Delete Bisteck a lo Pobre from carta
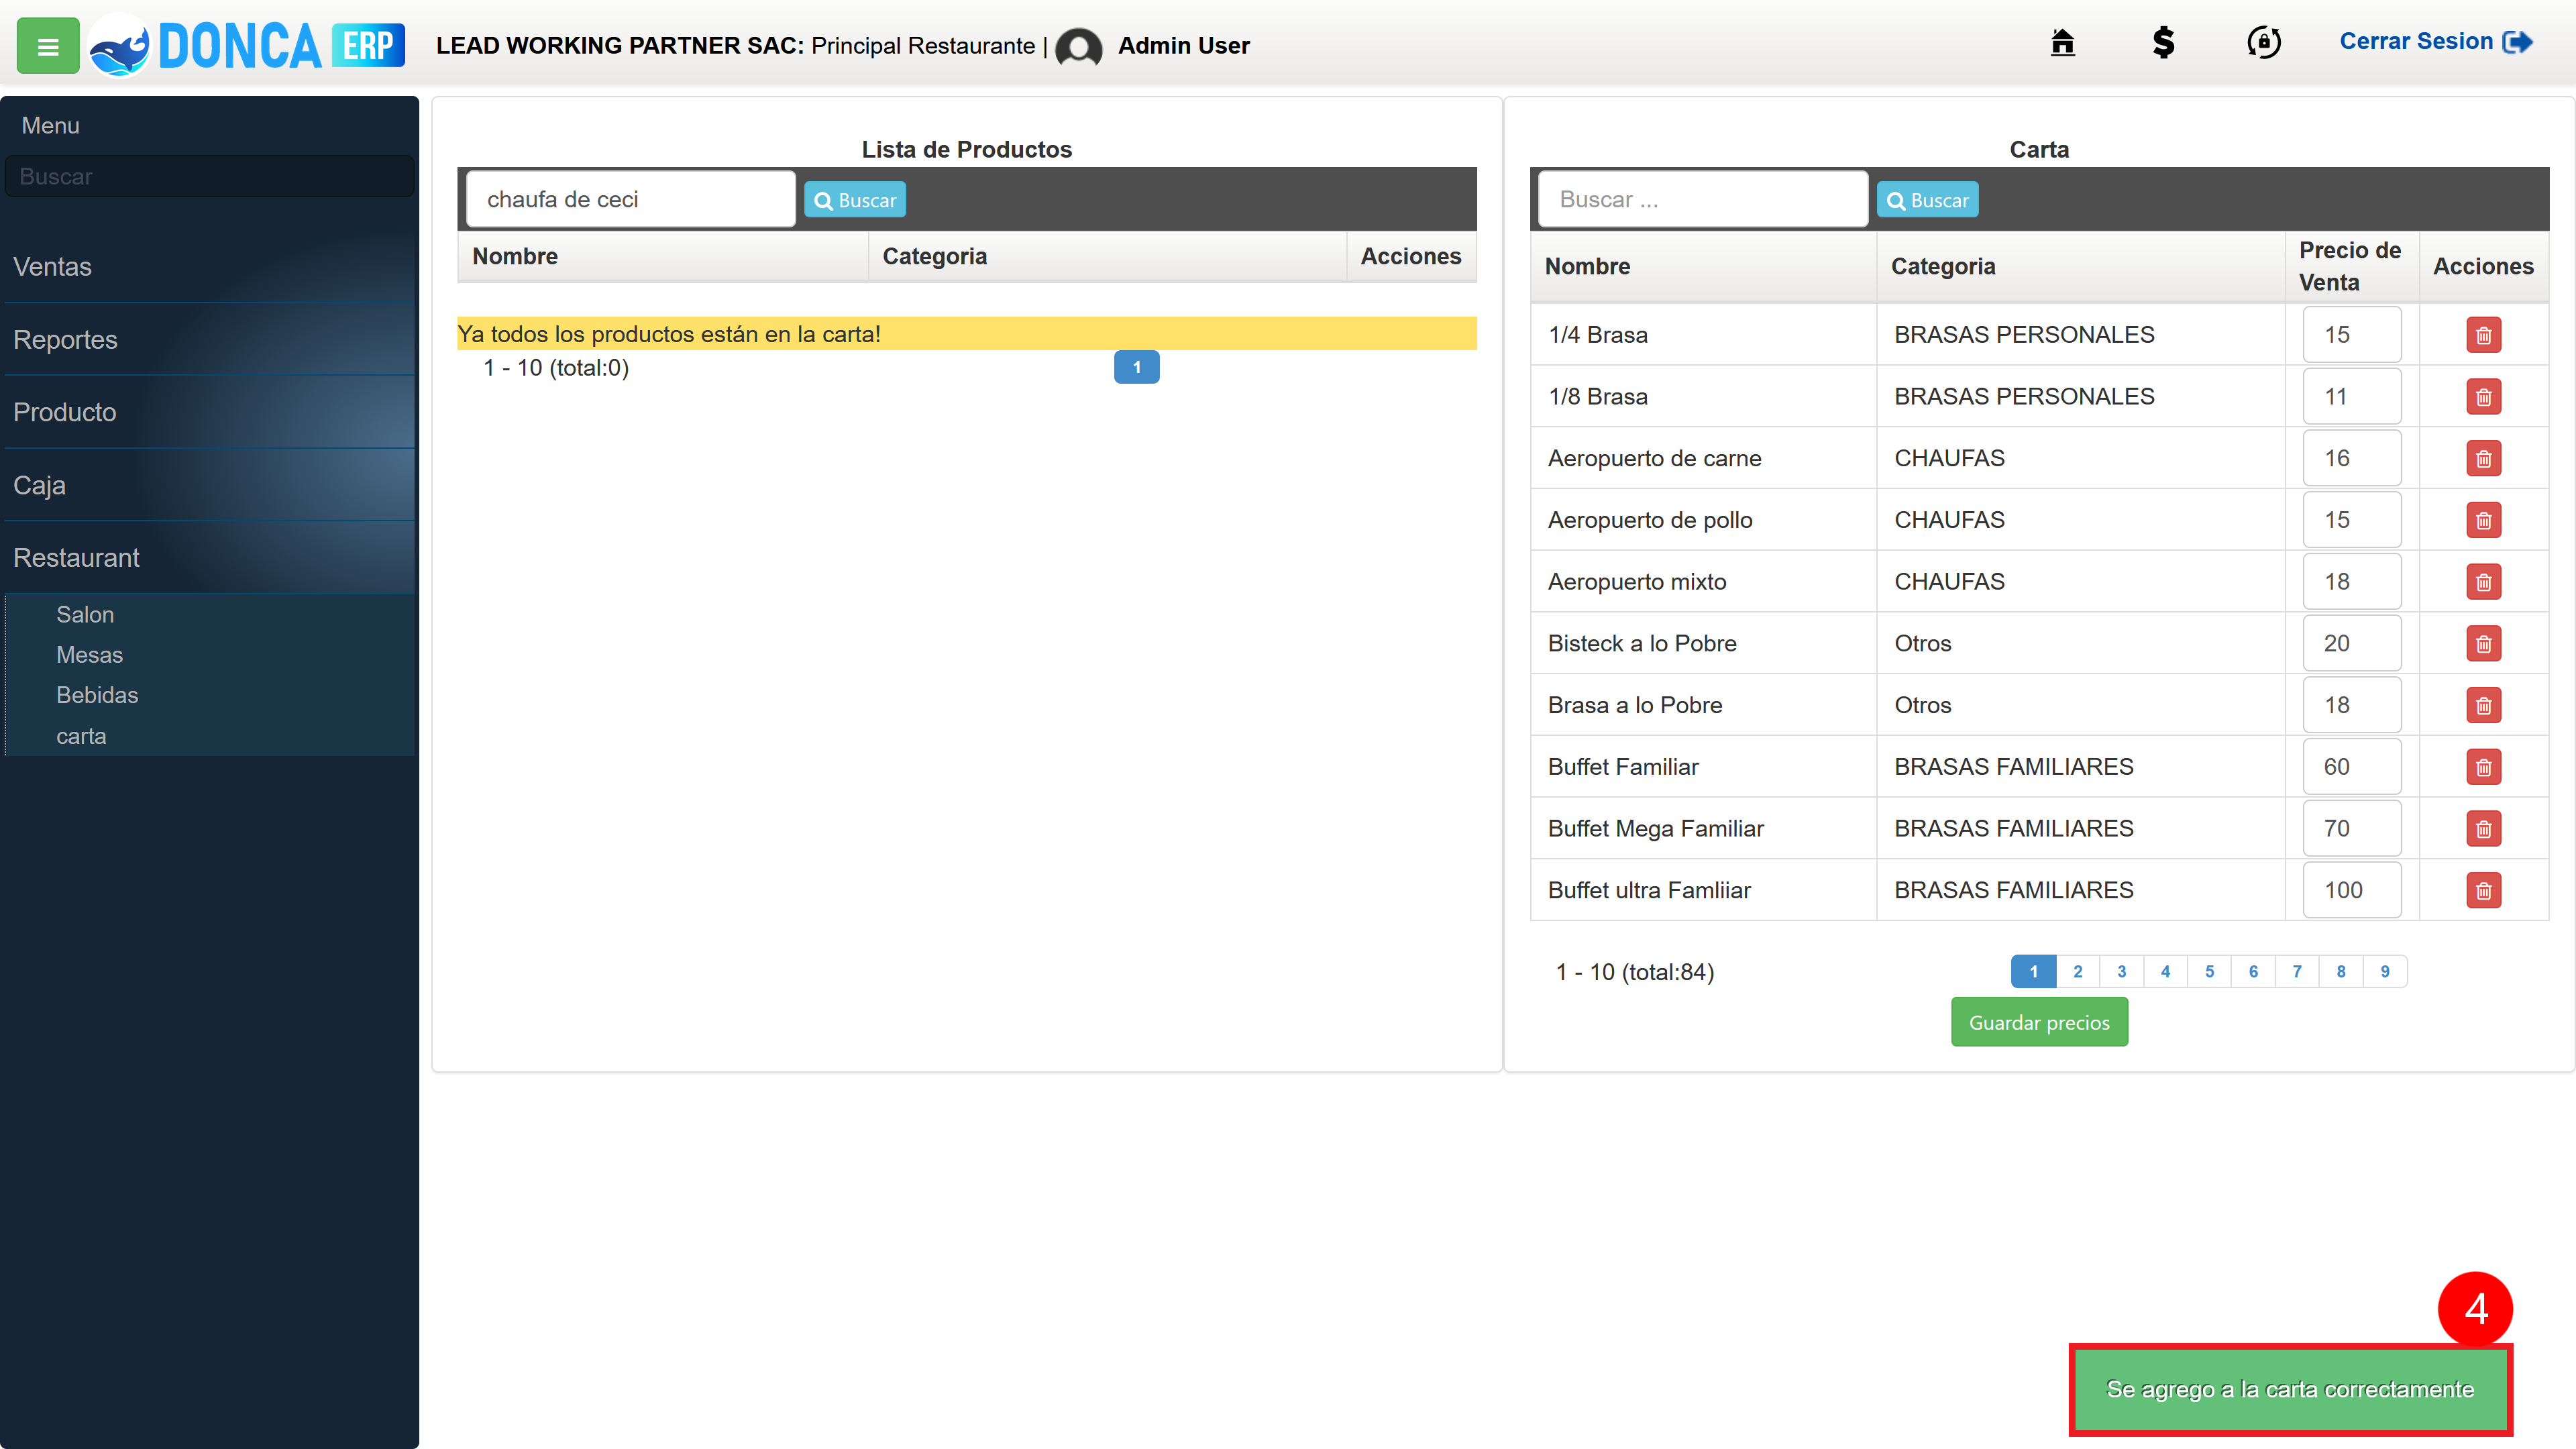The width and height of the screenshot is (2576, 1449). 2483,644
